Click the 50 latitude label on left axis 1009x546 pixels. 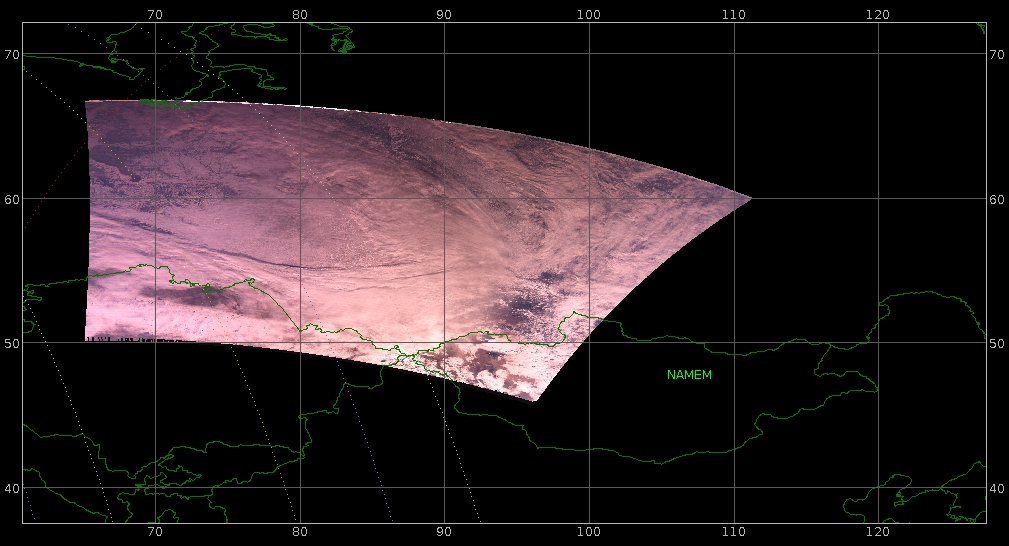(x=12, y=343)
